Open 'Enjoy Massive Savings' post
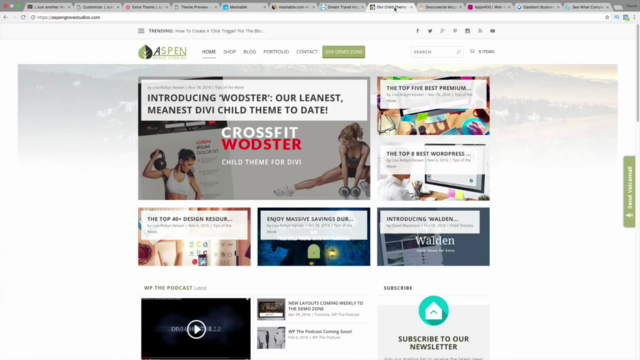 pos(310,219)
